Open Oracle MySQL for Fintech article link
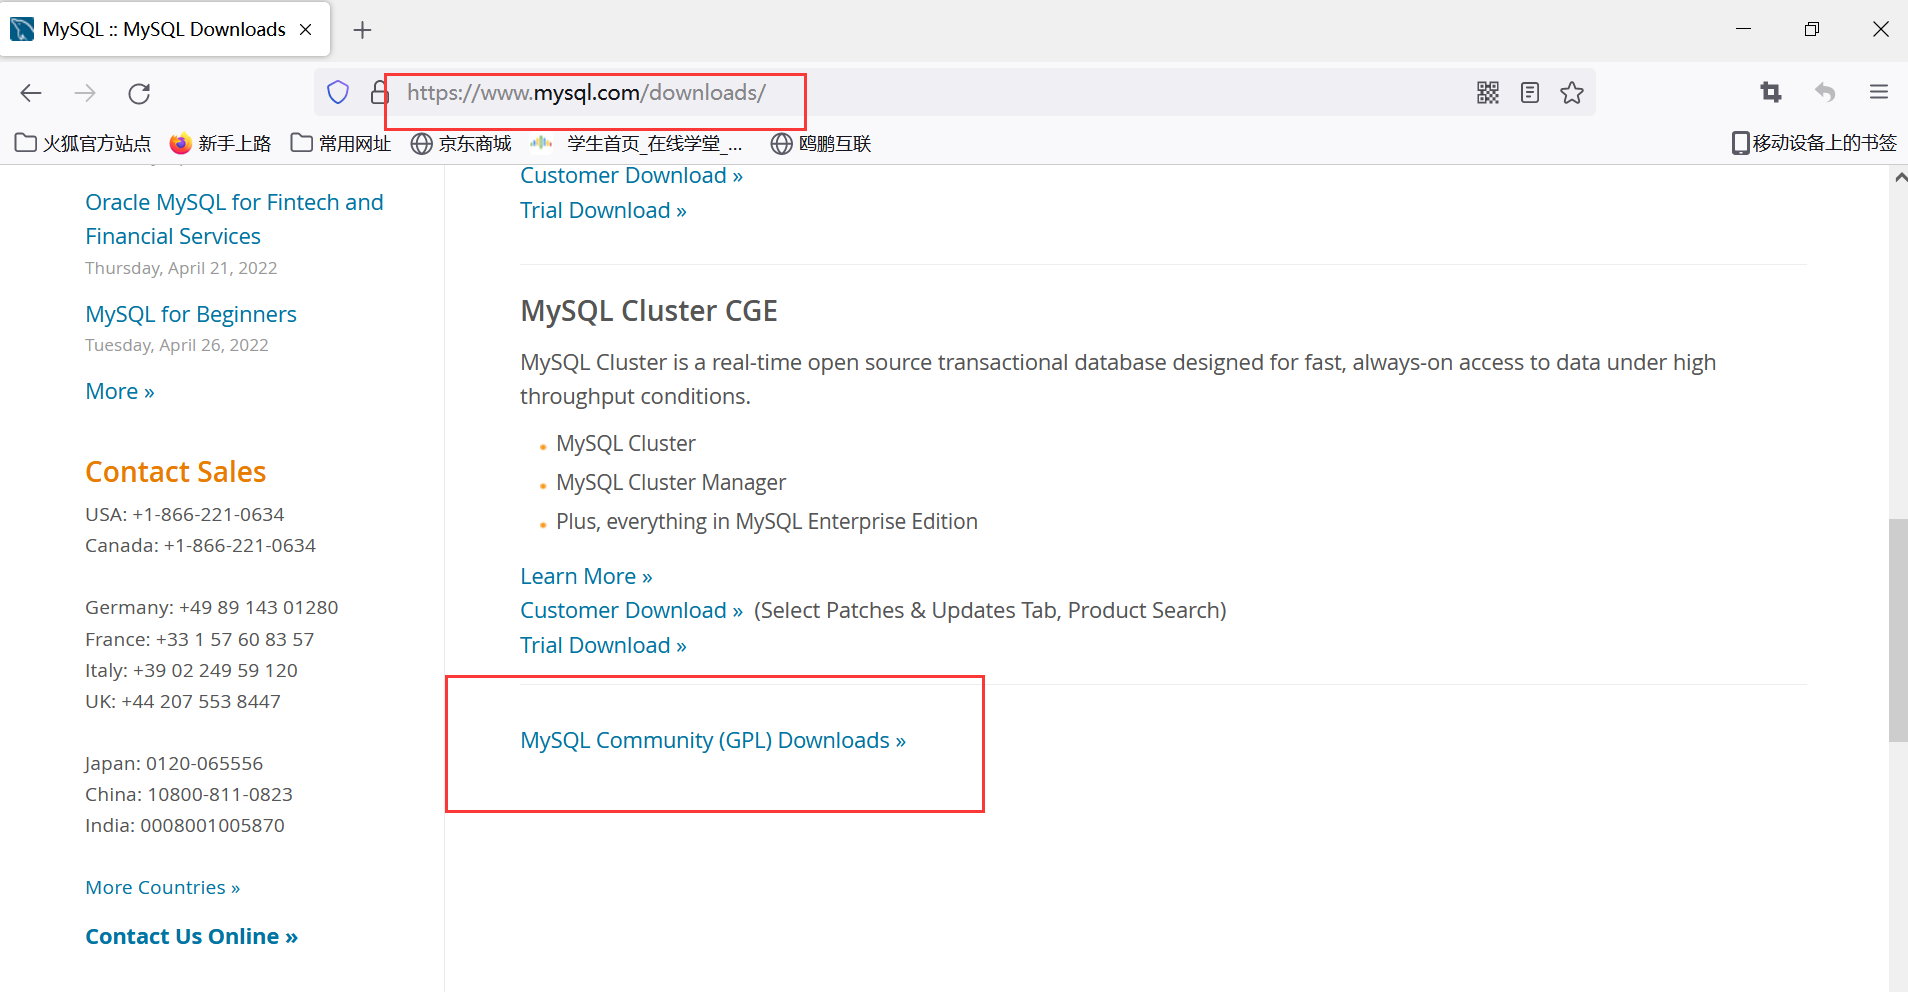 click(x=234, y=219)
